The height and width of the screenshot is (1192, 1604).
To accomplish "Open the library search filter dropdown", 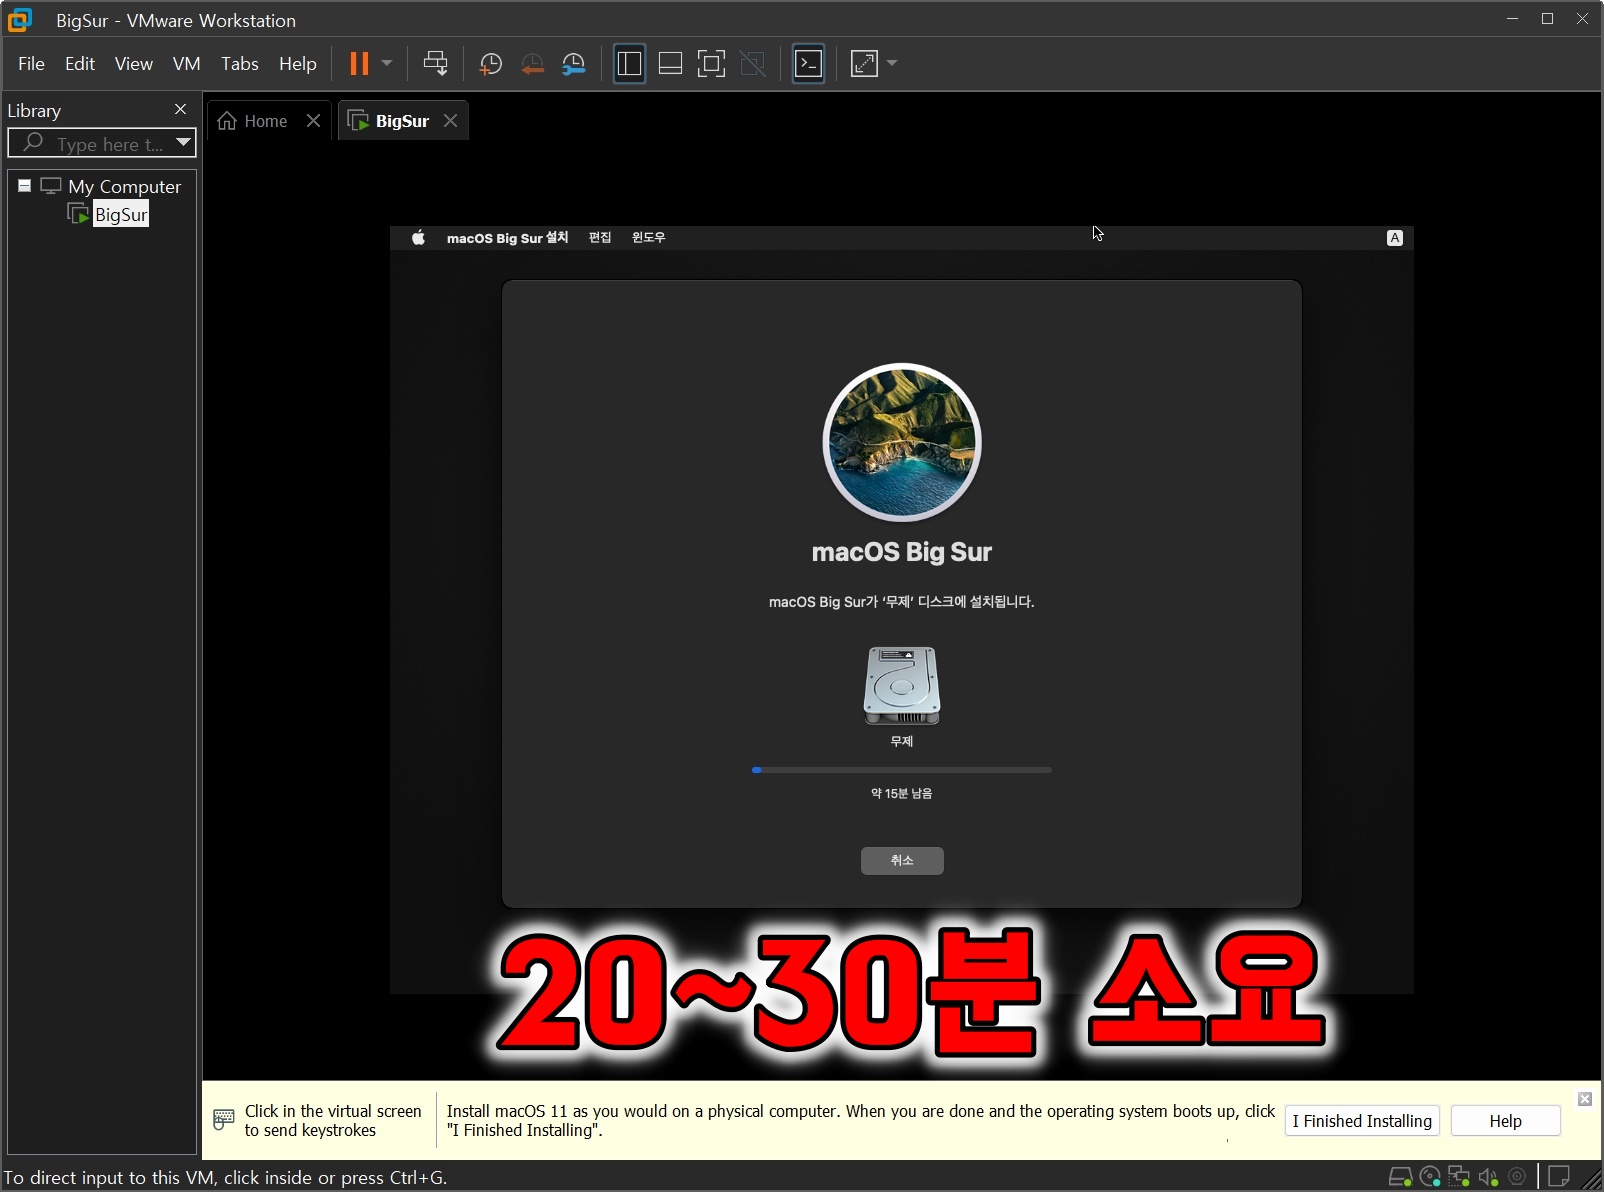I will pos(183,143).
